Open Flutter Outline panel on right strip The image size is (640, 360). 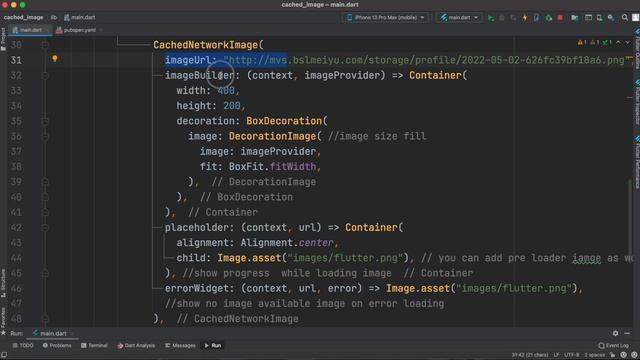pos(637,48)
